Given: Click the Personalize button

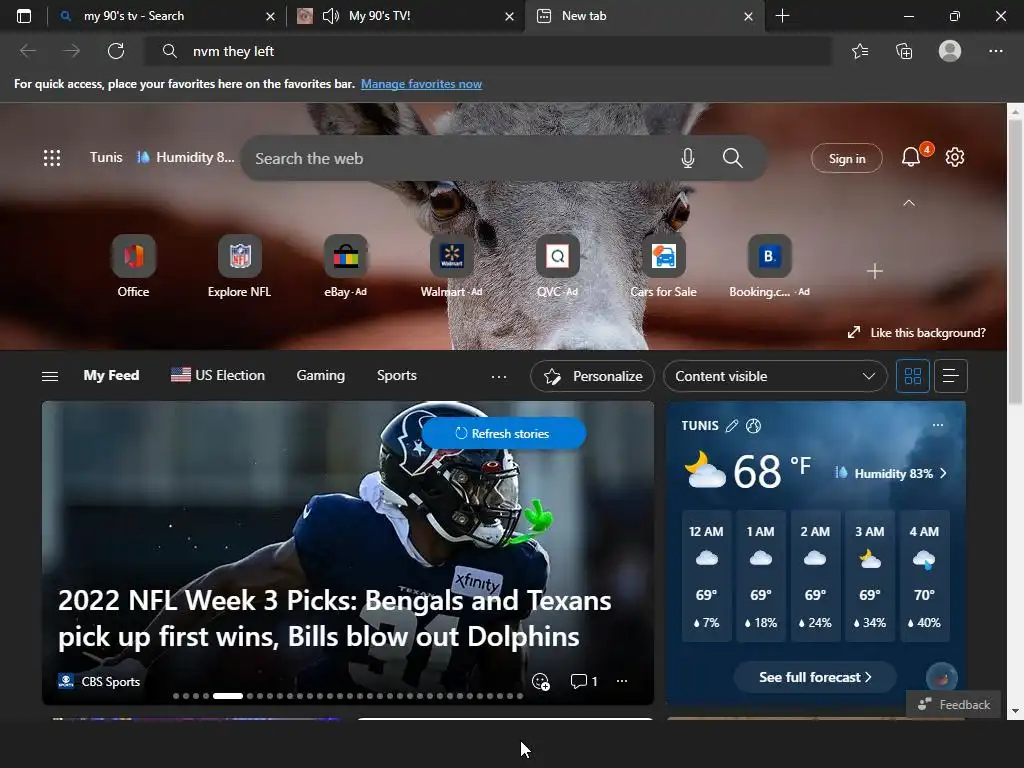Looking at the screenshot, I should [x=592, y=376].
